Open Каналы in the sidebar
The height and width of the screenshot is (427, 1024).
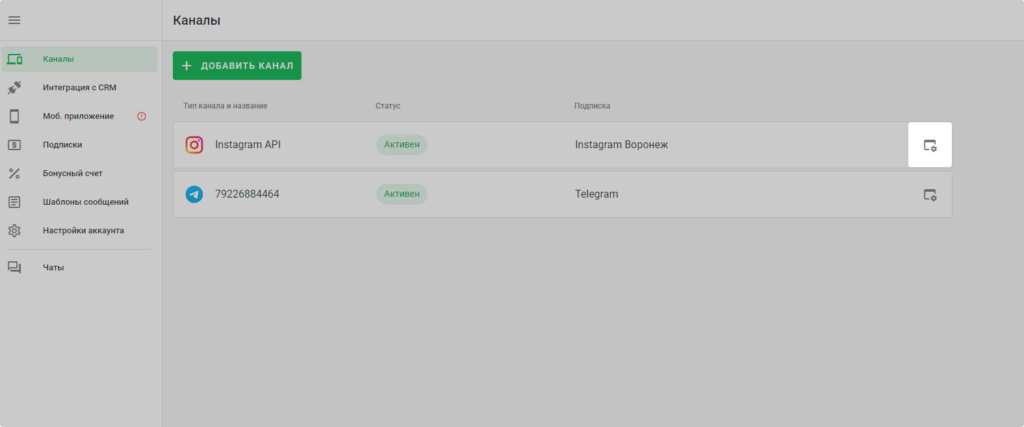point(58,59)
